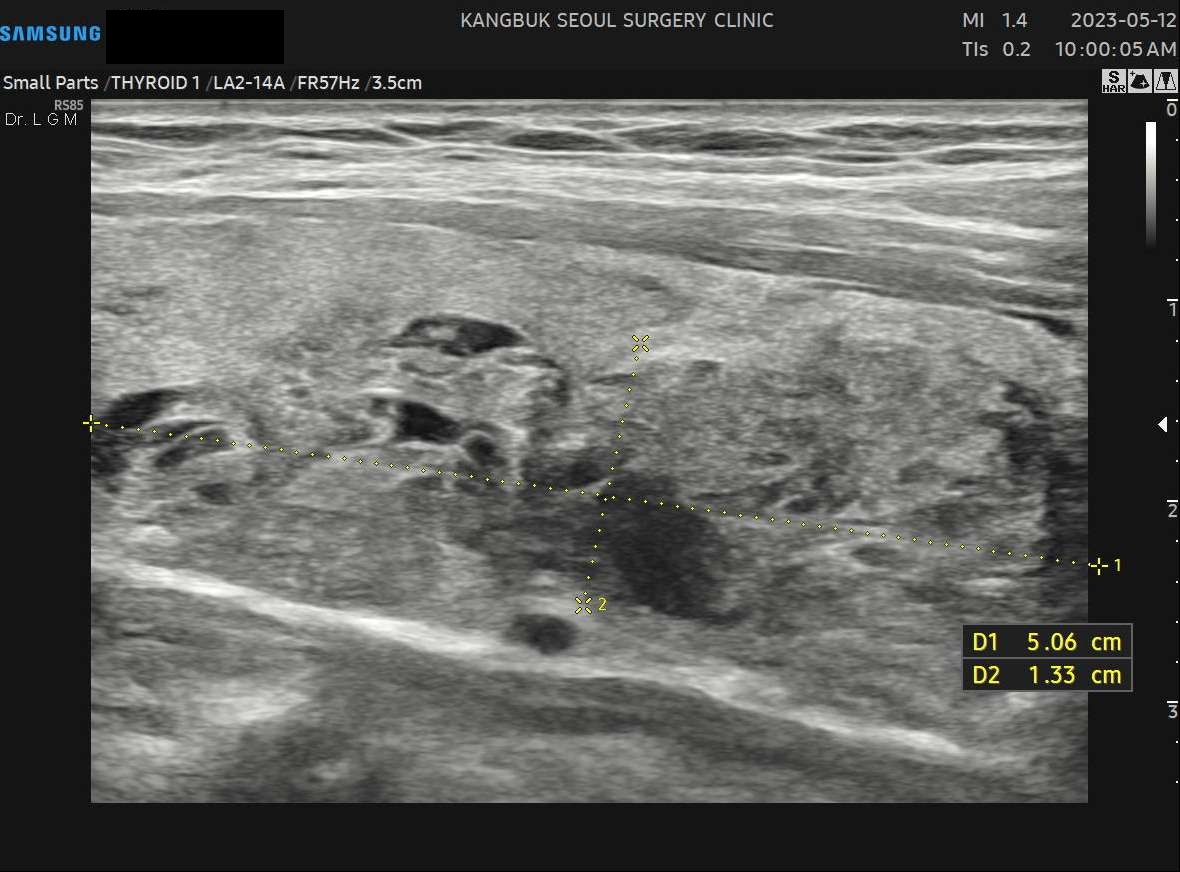Image resolution: width=1180 pixels, height=872 pixels.
Task: Click the ultrasound sector image enhancement icon
Action: [x=1139, y=81]
